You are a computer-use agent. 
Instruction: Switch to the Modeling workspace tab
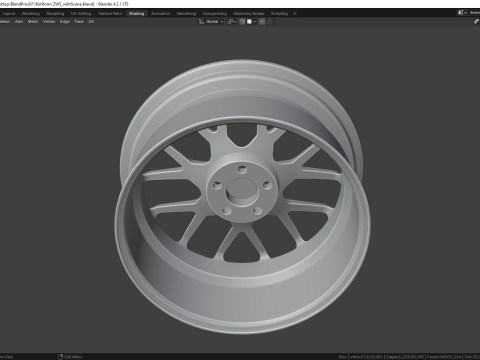(x=31, y=14)
